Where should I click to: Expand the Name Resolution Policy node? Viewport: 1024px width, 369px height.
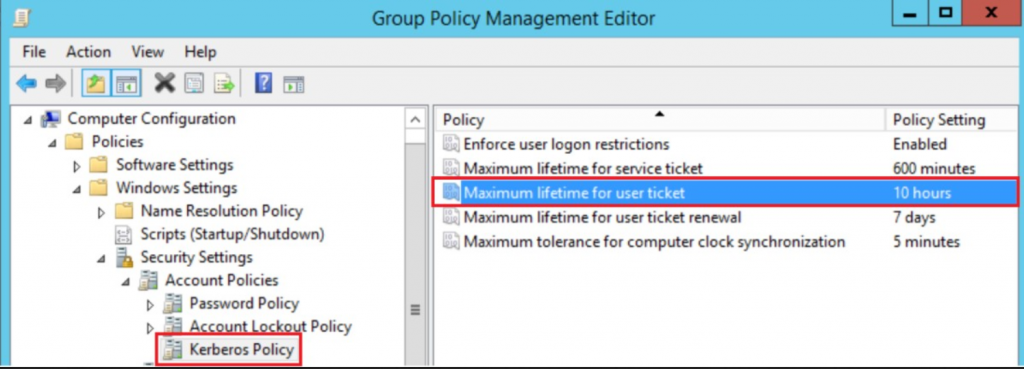[101, 212]
